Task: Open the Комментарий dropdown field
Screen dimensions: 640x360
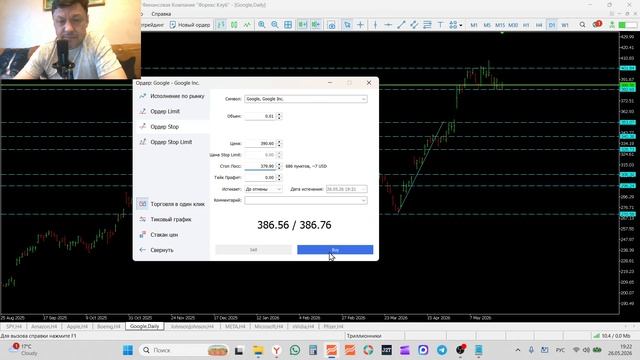Action: pos(306,200)
